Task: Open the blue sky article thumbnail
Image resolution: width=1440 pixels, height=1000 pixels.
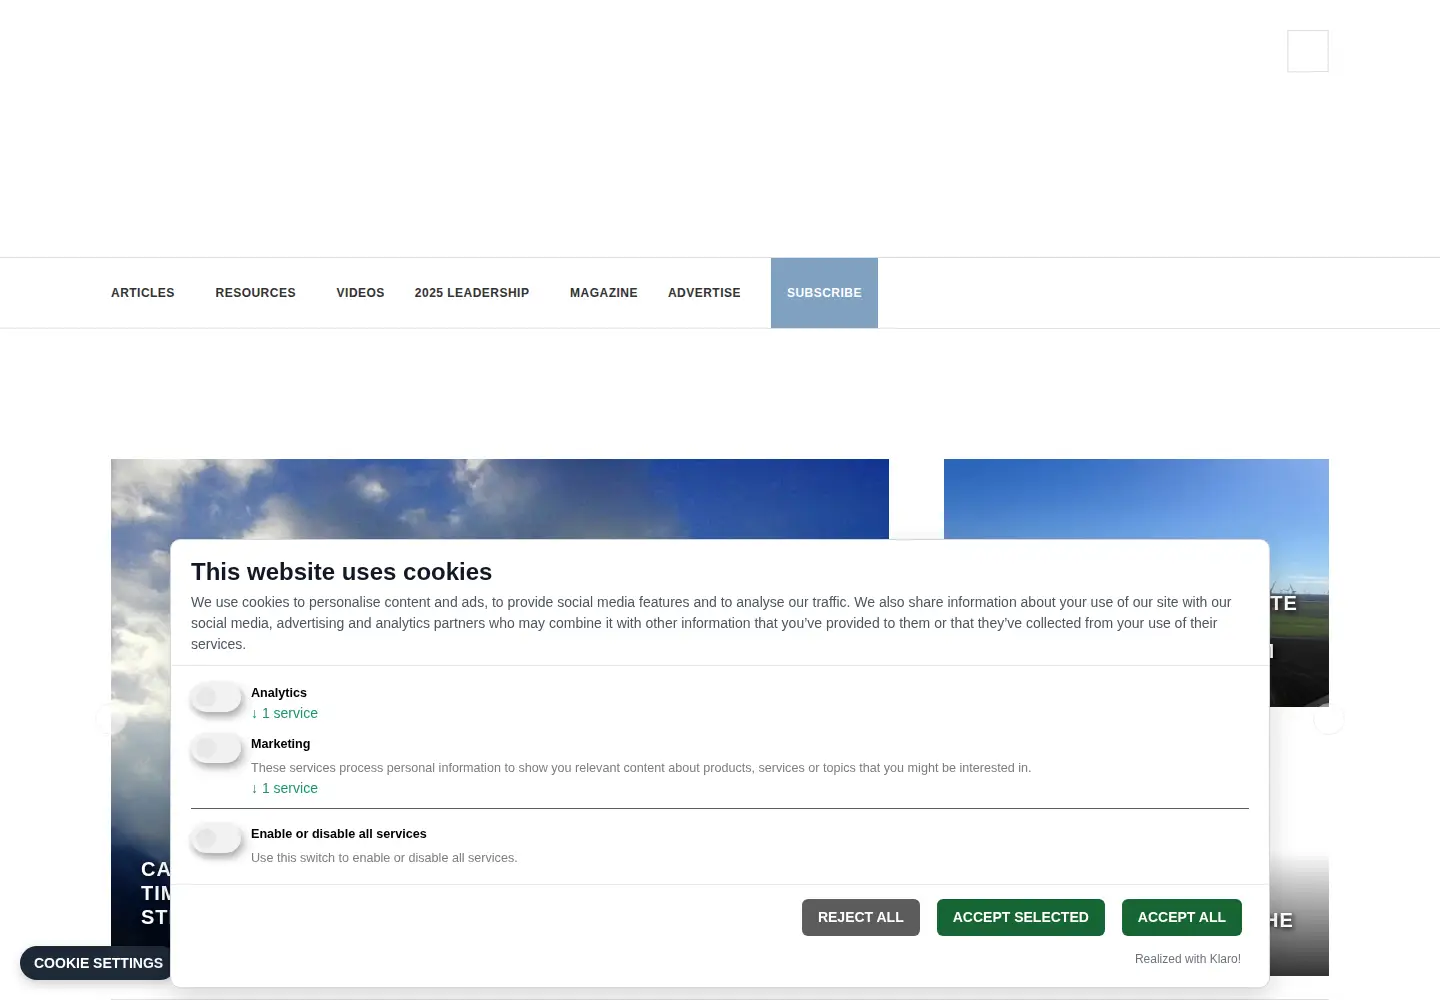Action: click(1136, 498)
